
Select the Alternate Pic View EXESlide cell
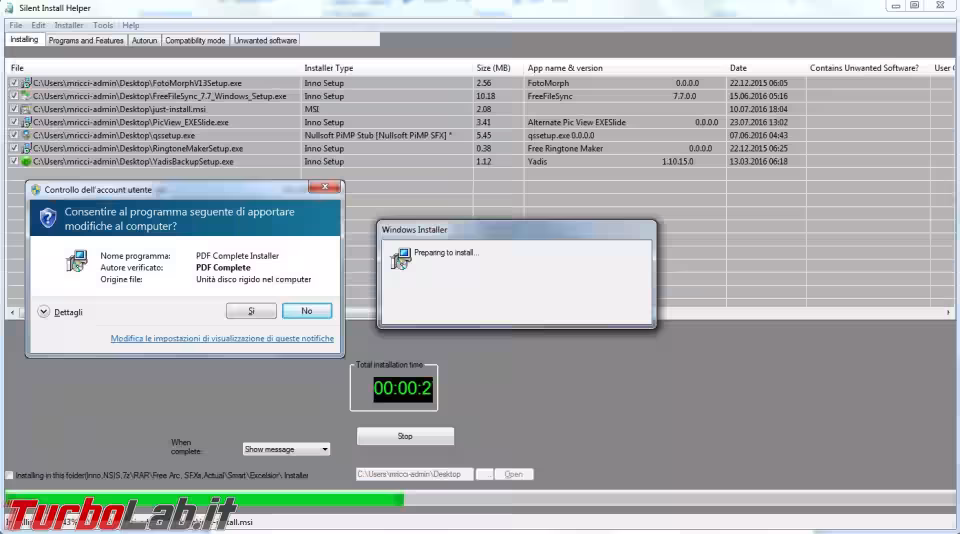(577, 122)
